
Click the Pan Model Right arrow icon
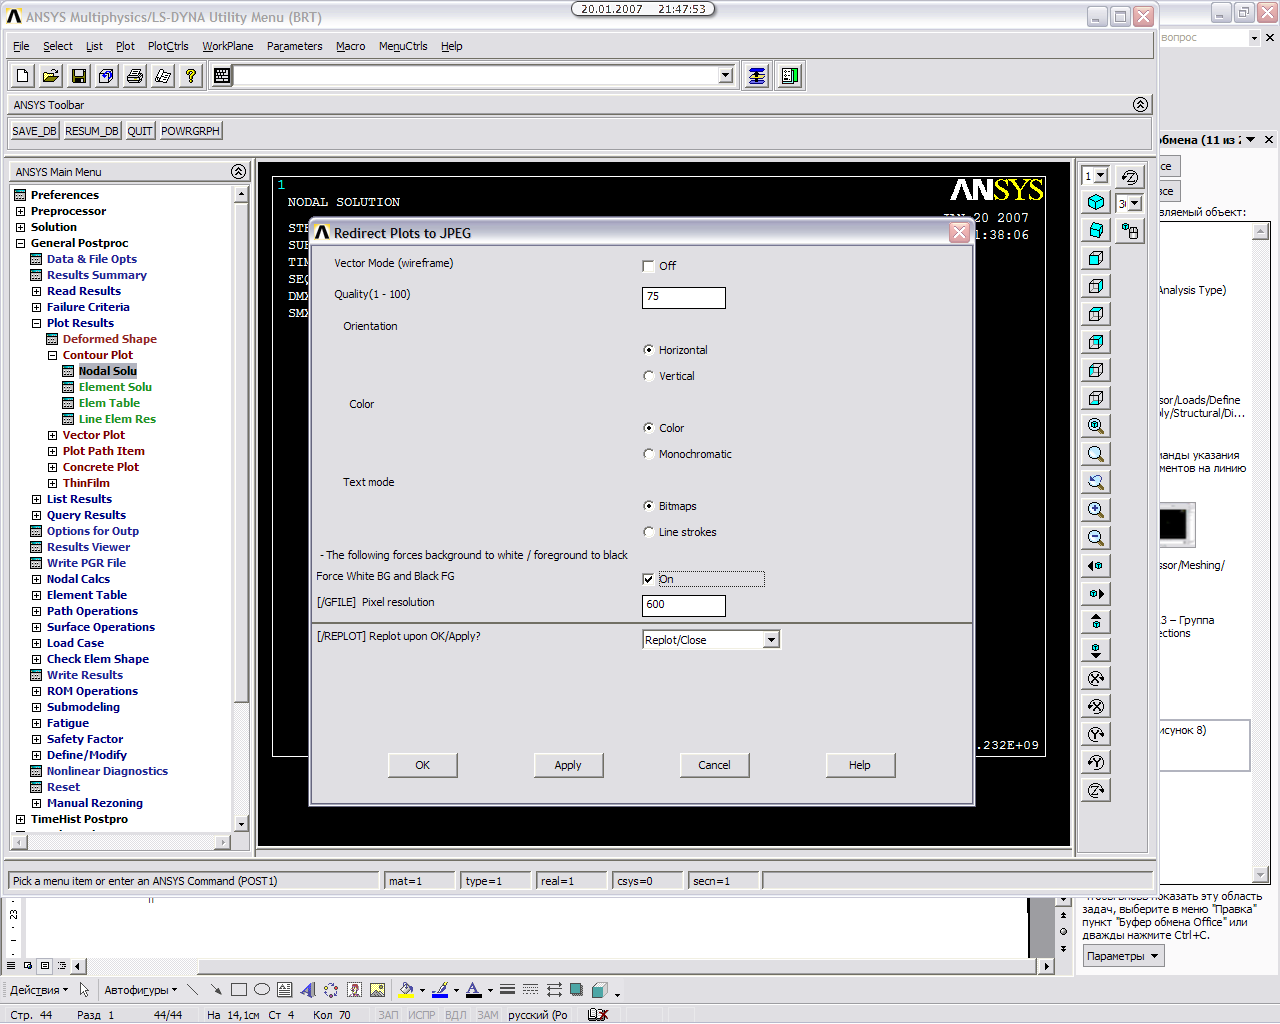point(1096,594)
